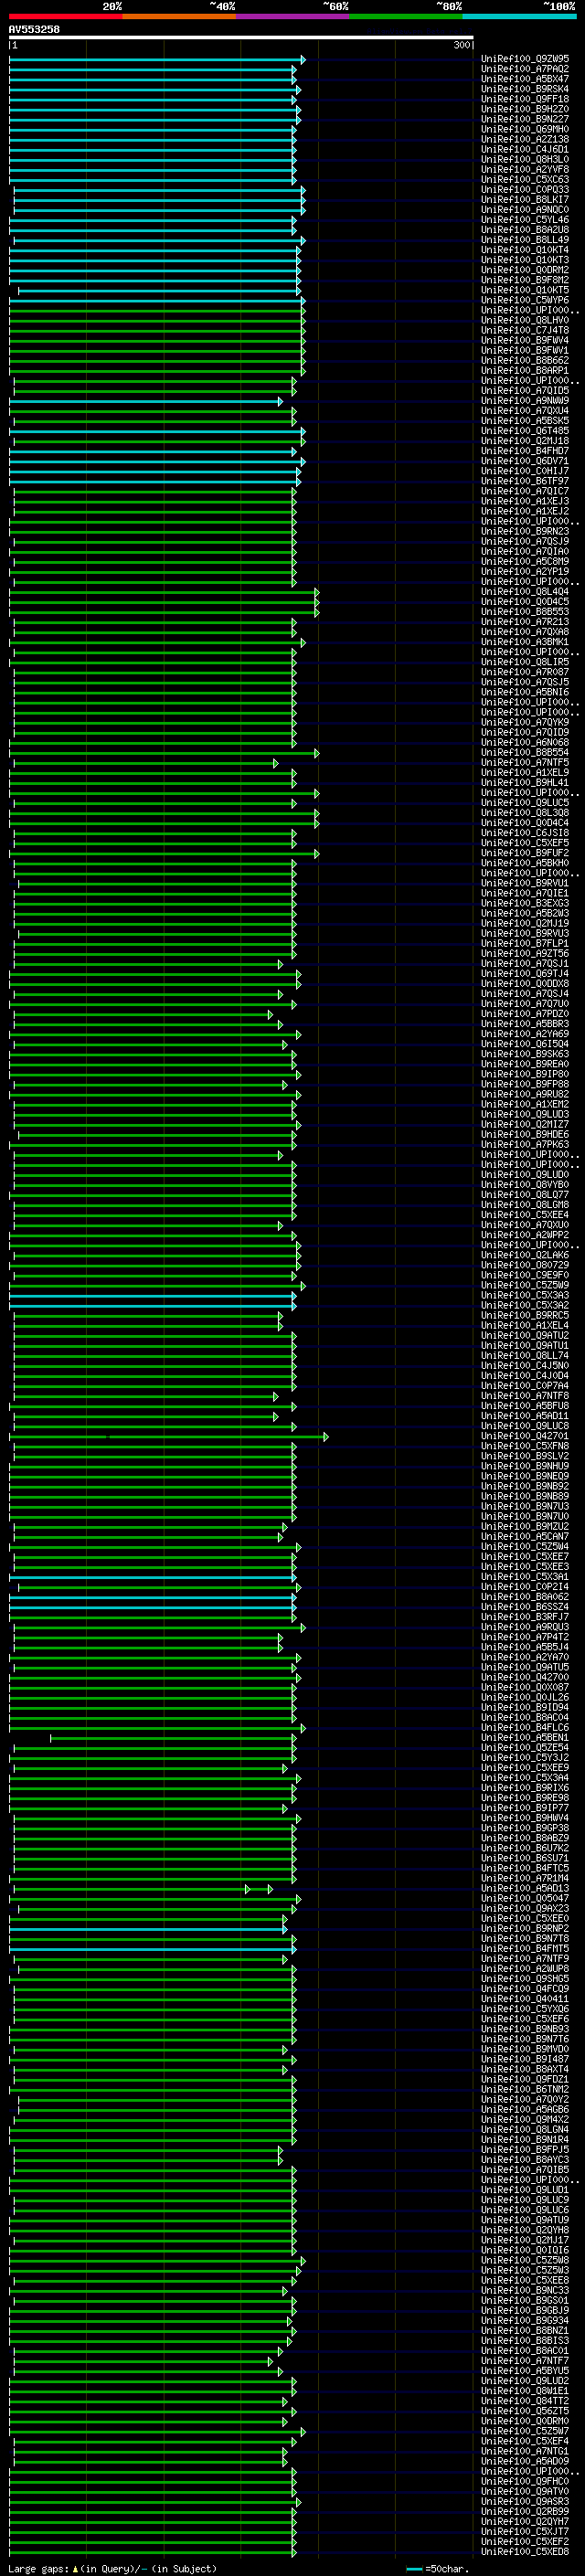Select hit label UniRef100_C5WYP6
The height and width of the screenshot is (2576, 585).
pos(525,300)
